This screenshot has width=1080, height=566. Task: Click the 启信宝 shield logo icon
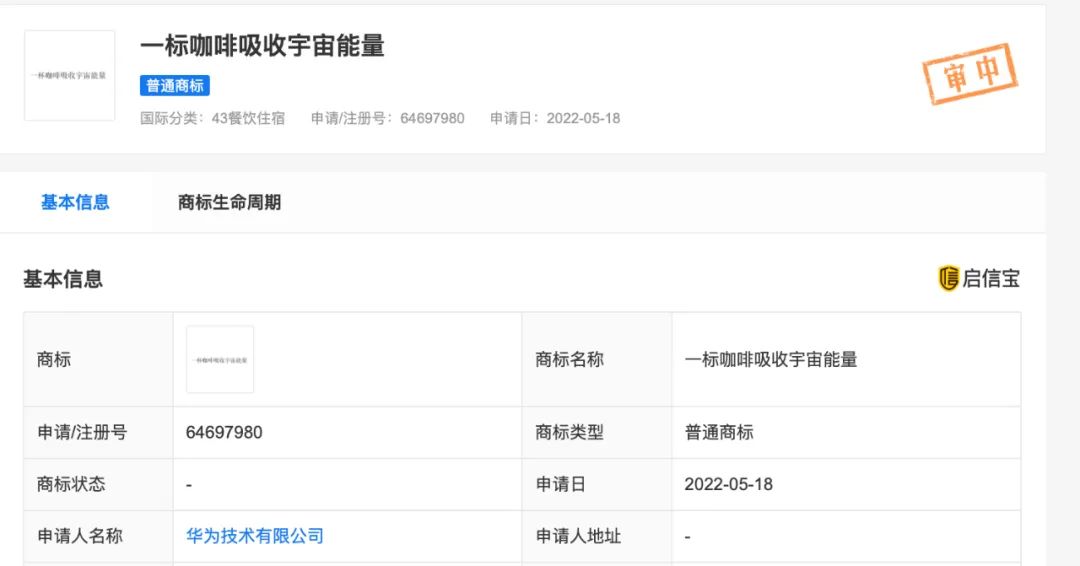click(948, 279)
